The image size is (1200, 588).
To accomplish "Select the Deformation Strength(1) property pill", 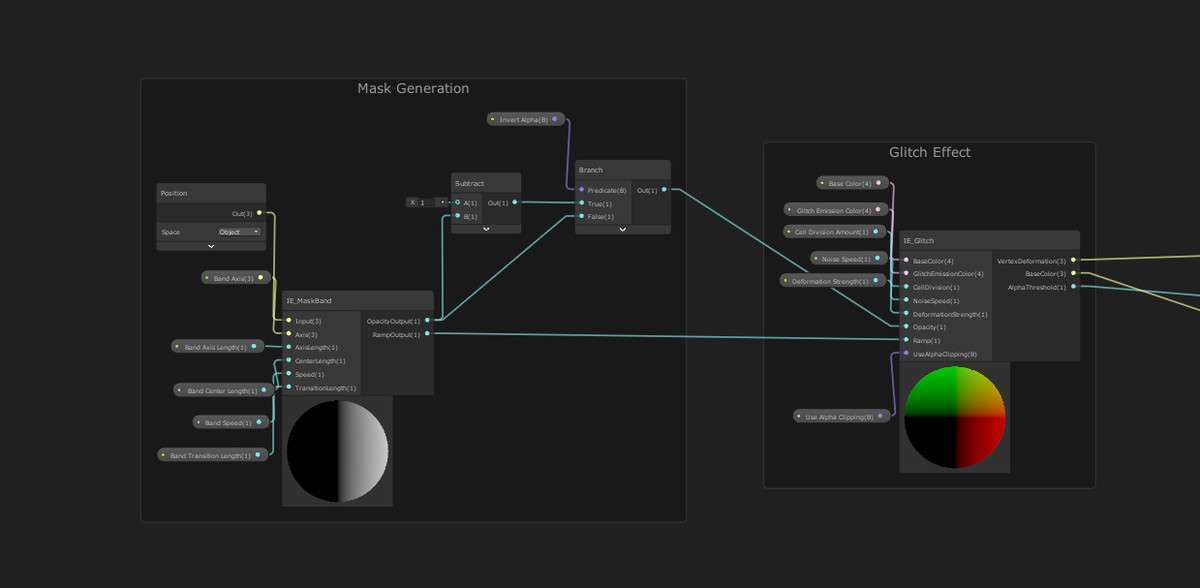I will pyautogui.click(x=834, y=281).
